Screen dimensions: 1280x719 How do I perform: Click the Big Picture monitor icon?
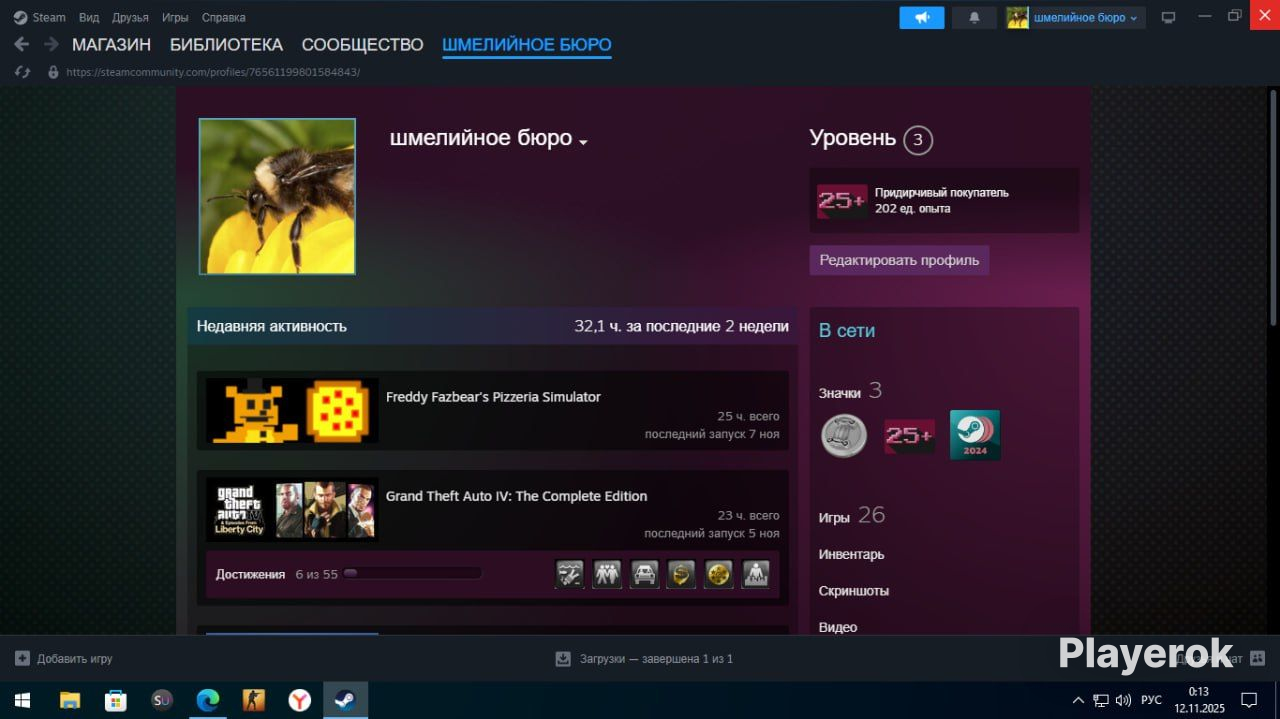tap(1168, 17)
